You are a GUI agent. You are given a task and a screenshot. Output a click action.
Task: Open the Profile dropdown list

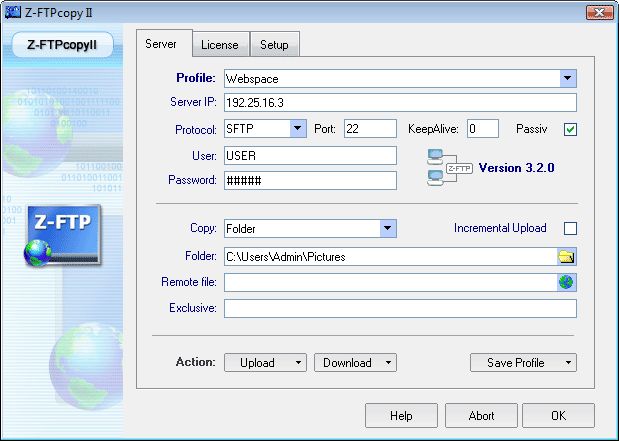click(x=568, y=78)
